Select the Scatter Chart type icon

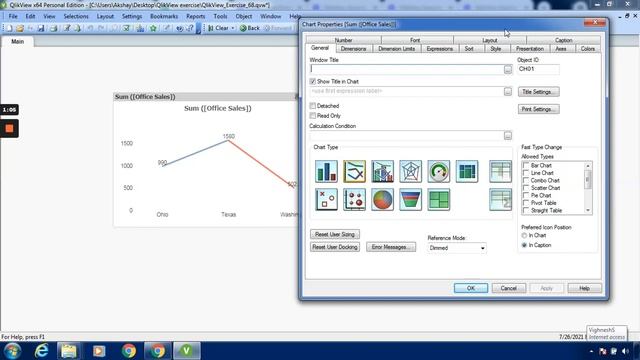pos(326,199)
